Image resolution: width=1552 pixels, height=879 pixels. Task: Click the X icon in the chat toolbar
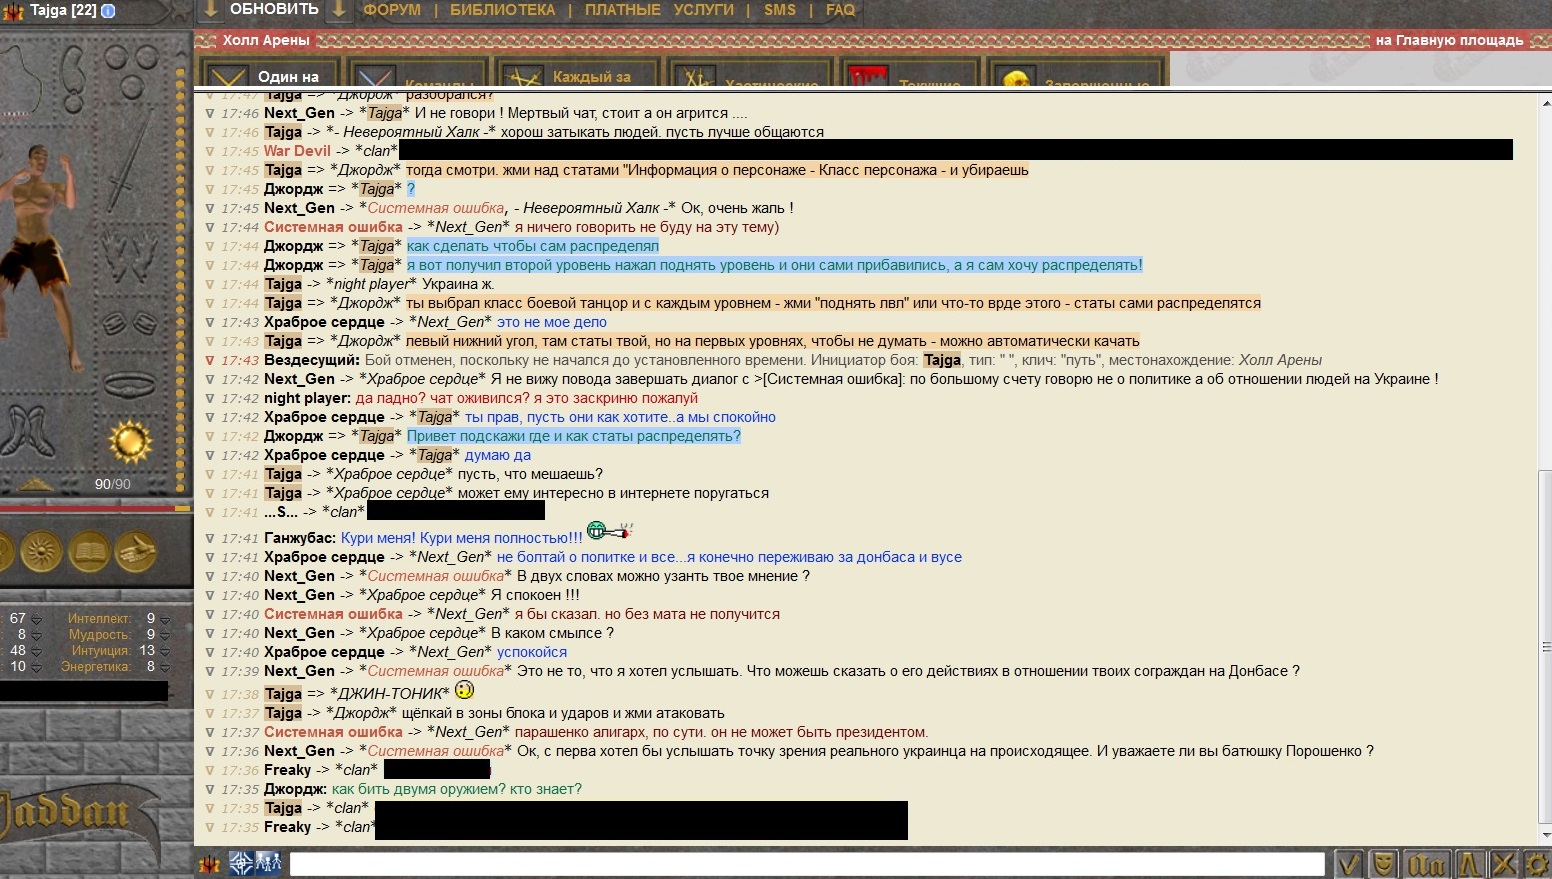1503,864
